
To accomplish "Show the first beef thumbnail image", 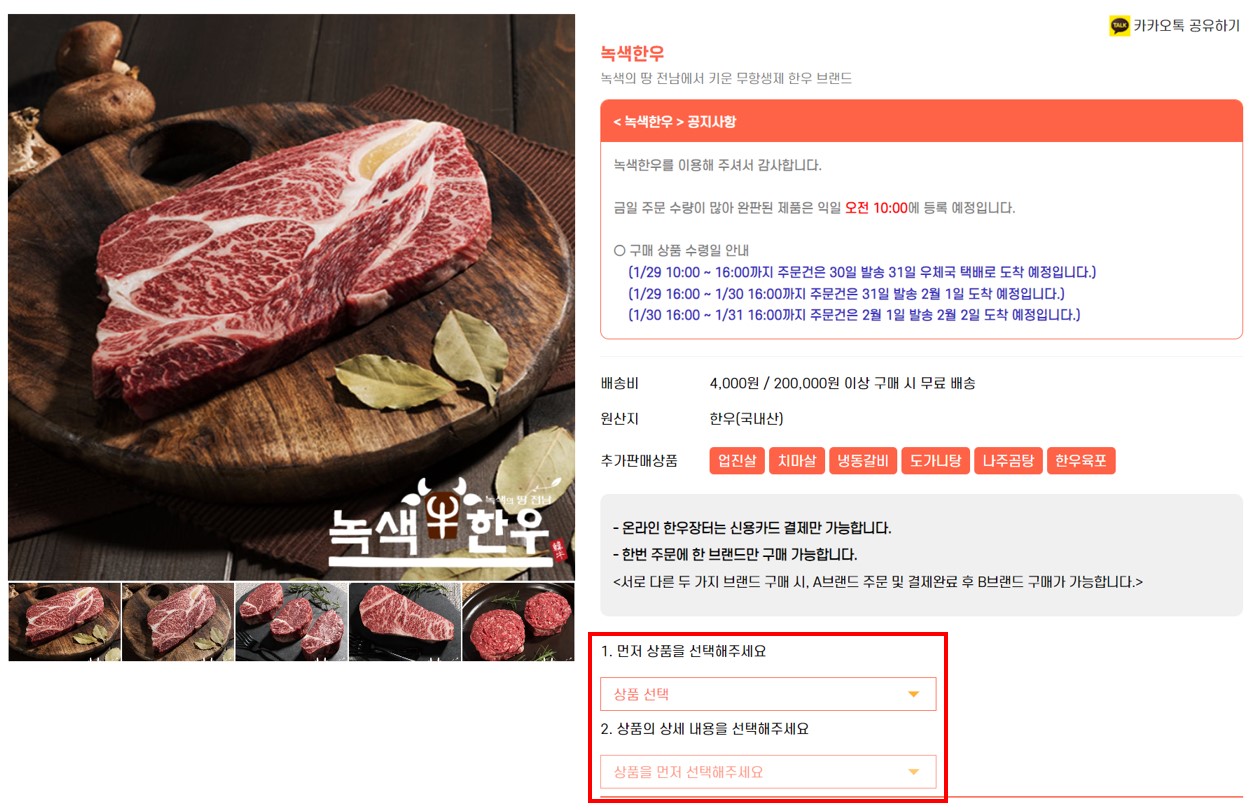I will click(64, 622).
